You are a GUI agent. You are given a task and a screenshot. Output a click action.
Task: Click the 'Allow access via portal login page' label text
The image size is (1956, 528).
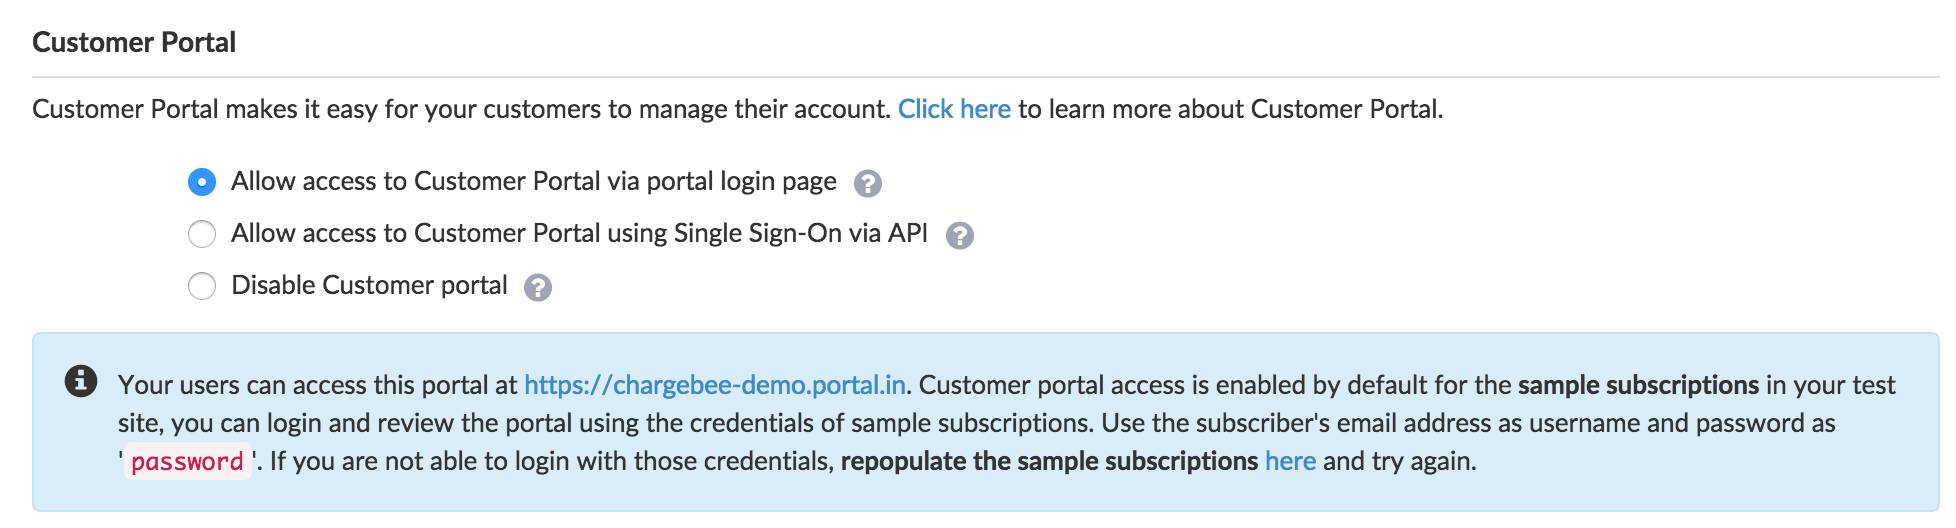point(533,181)
